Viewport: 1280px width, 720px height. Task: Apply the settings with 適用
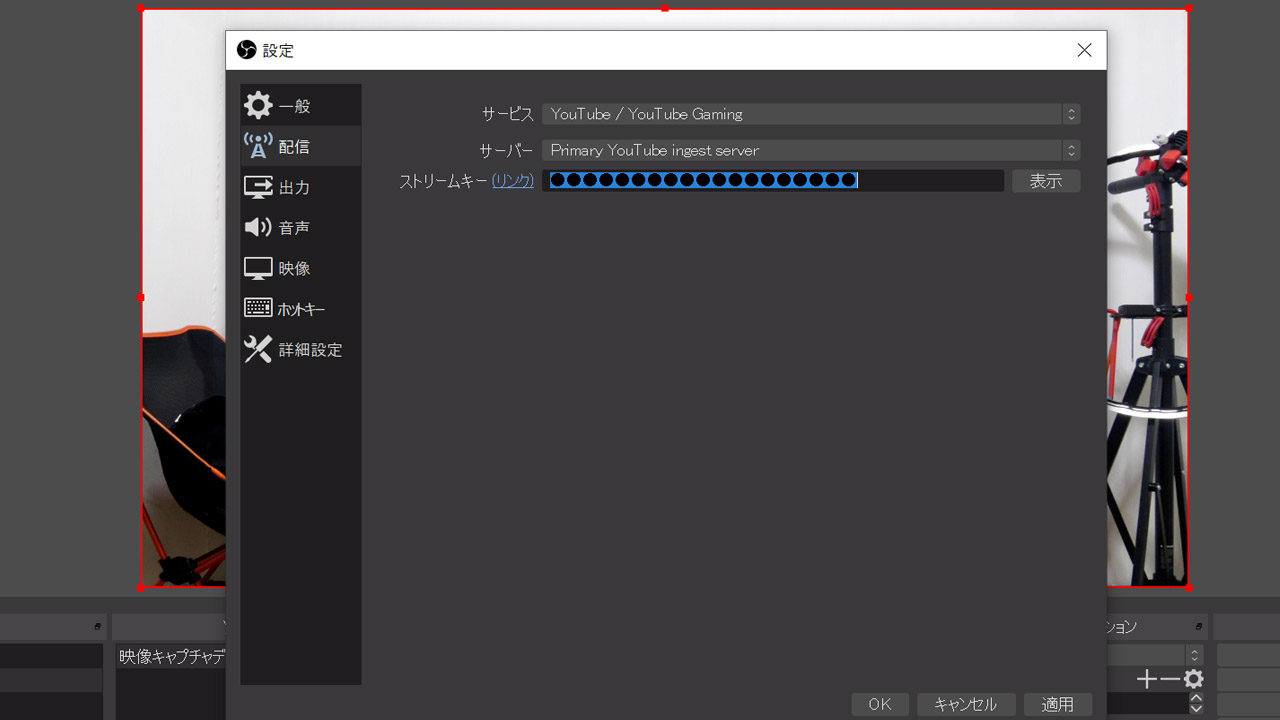(x=1058, y=704)
